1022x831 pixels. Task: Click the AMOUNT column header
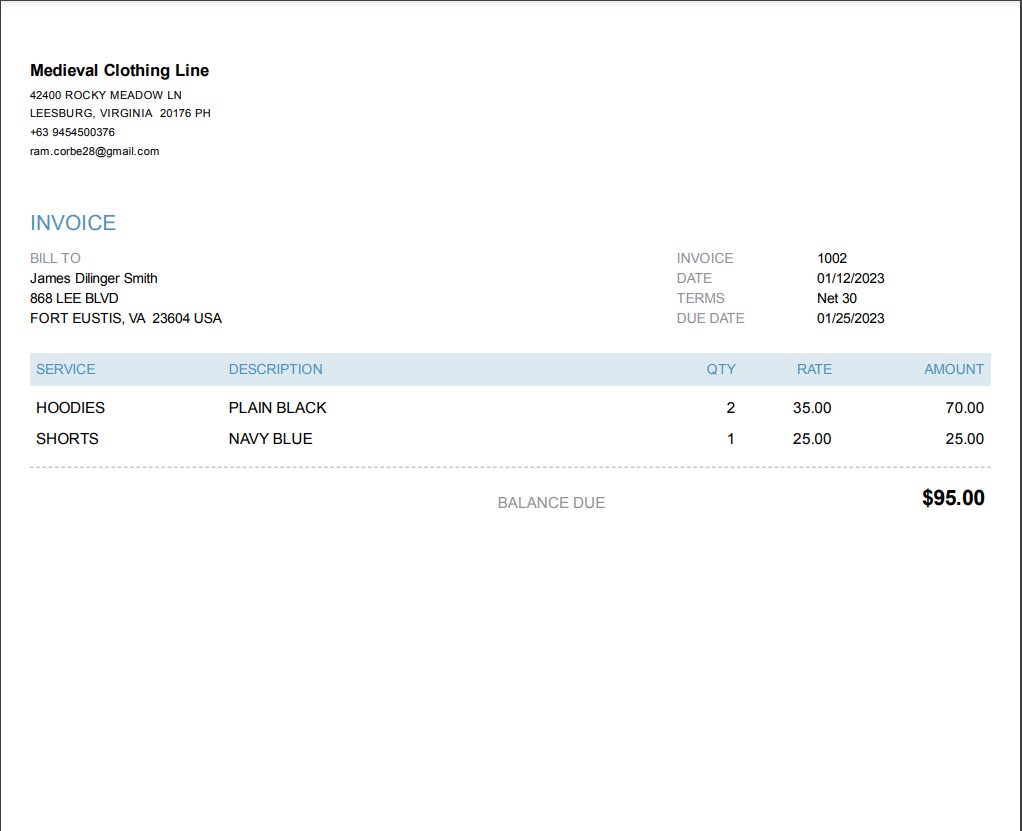coord(954,370)
